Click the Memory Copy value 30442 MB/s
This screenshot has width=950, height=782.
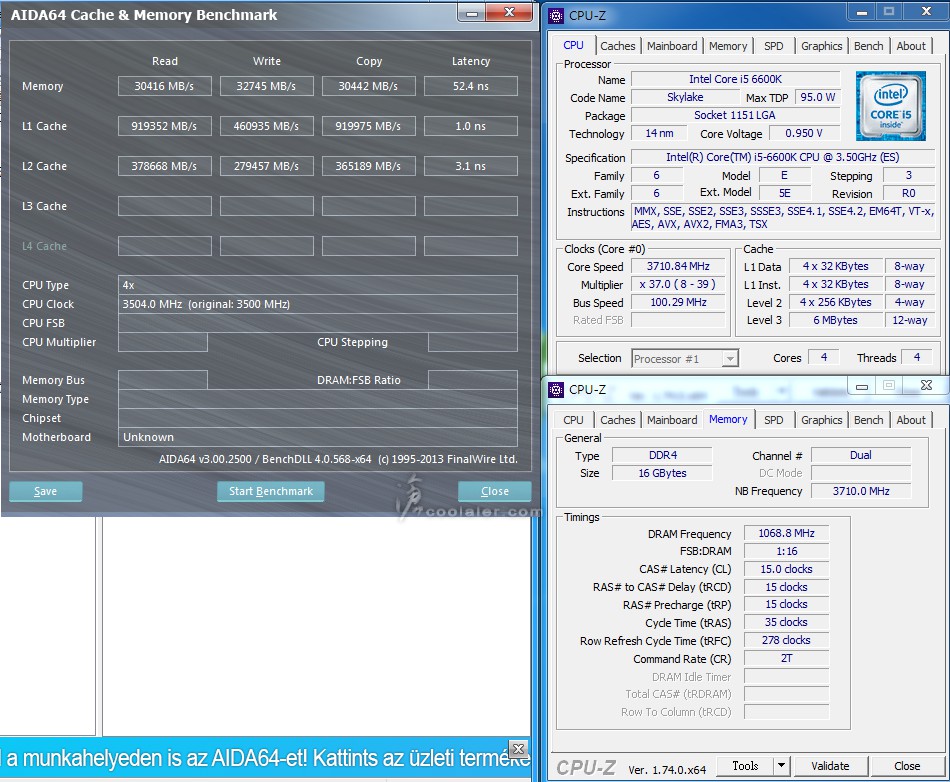coord(368,86)
